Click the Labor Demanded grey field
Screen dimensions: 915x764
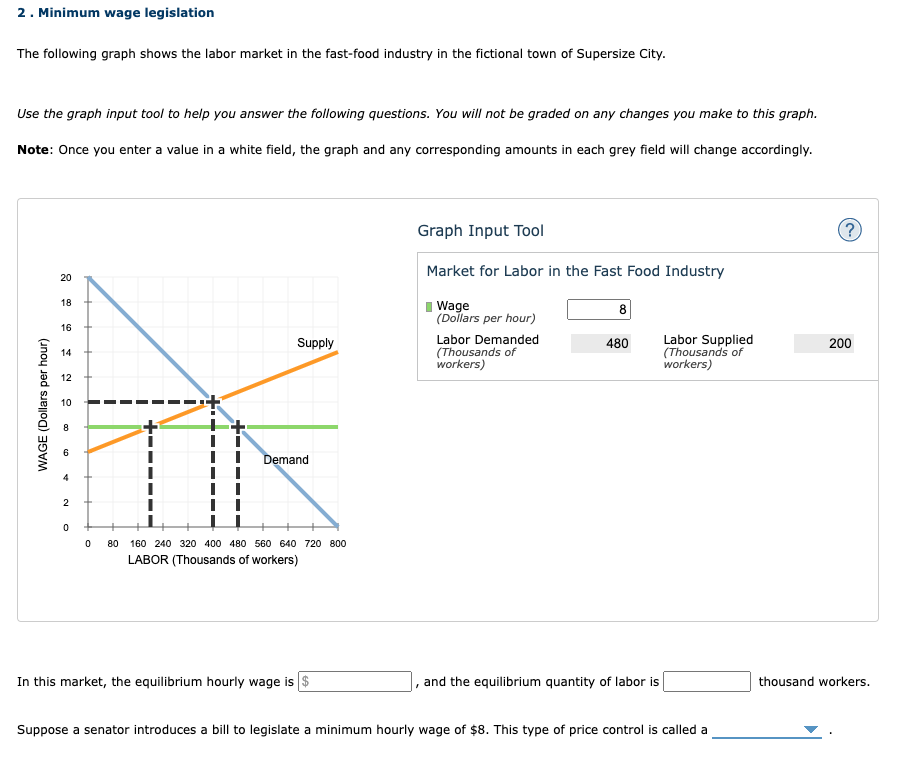pos(600,343)
